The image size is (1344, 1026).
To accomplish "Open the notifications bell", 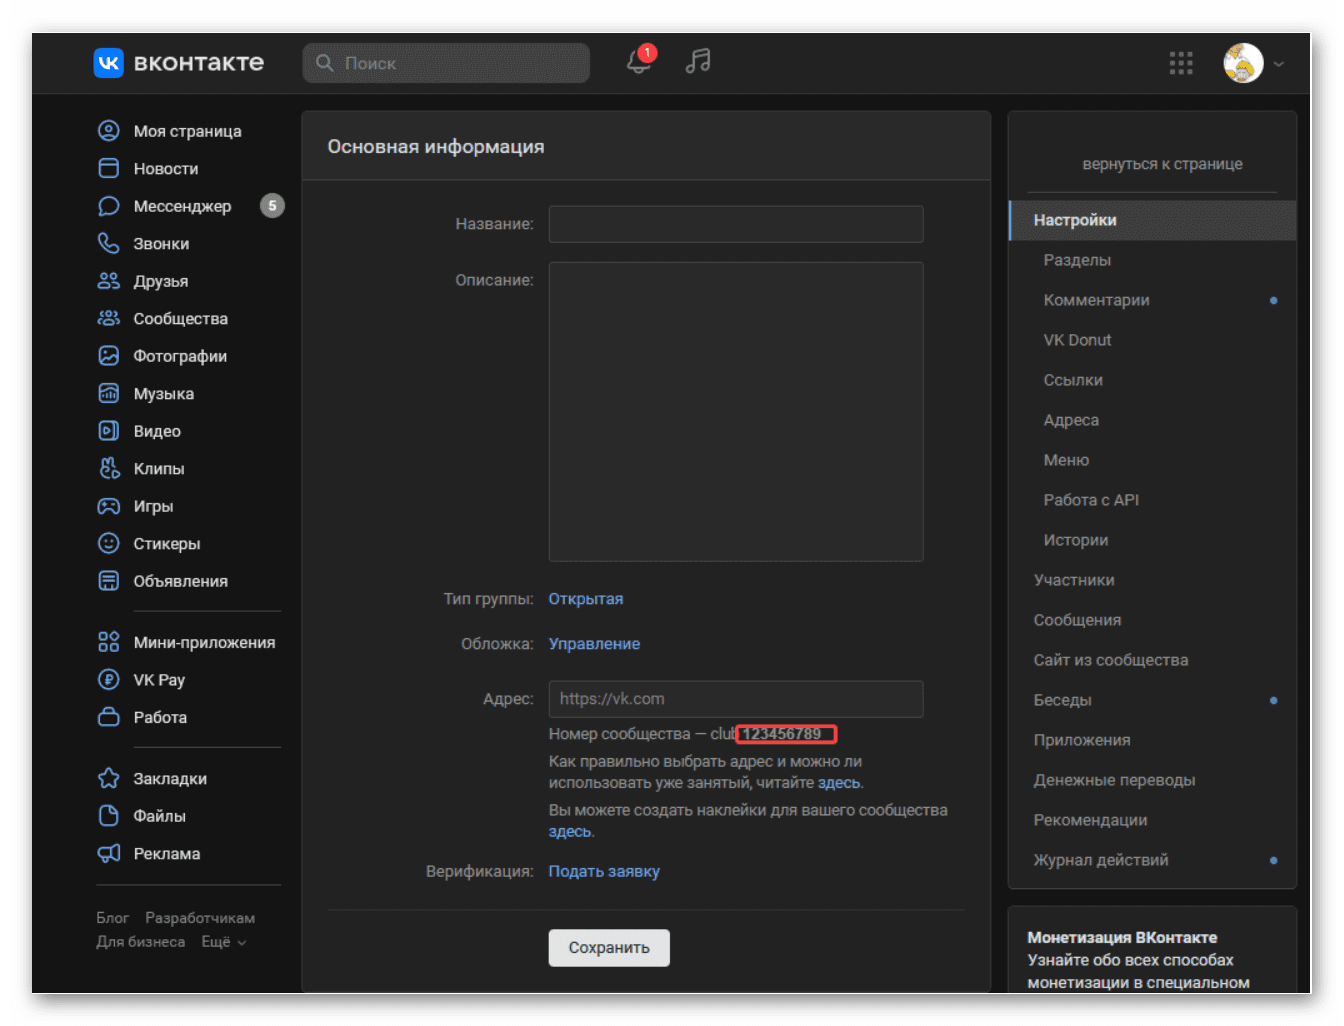I will (x=639, y=61).
